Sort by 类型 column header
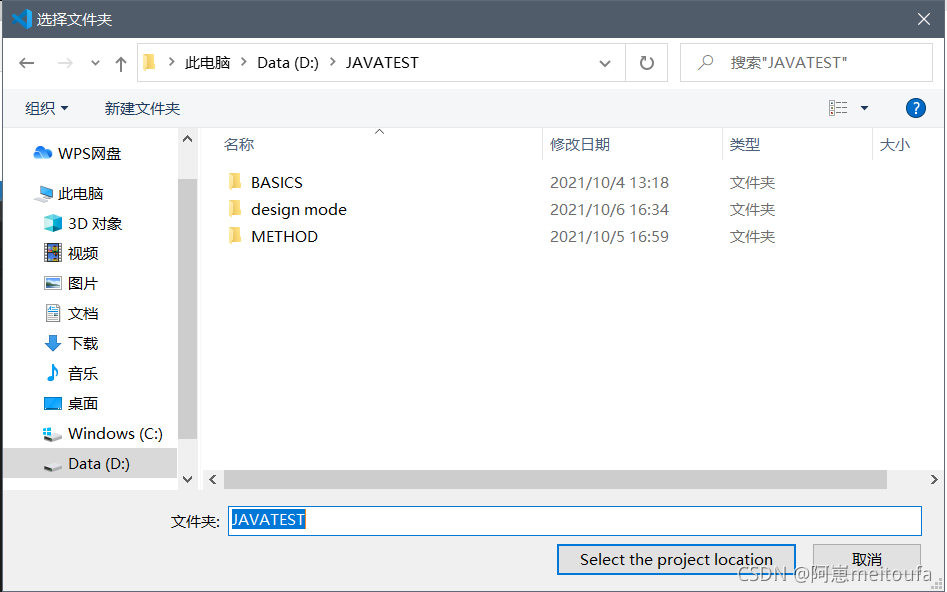The height and width of the screenshot is (592, 947). pyautogui.click(x=745, y=144)
